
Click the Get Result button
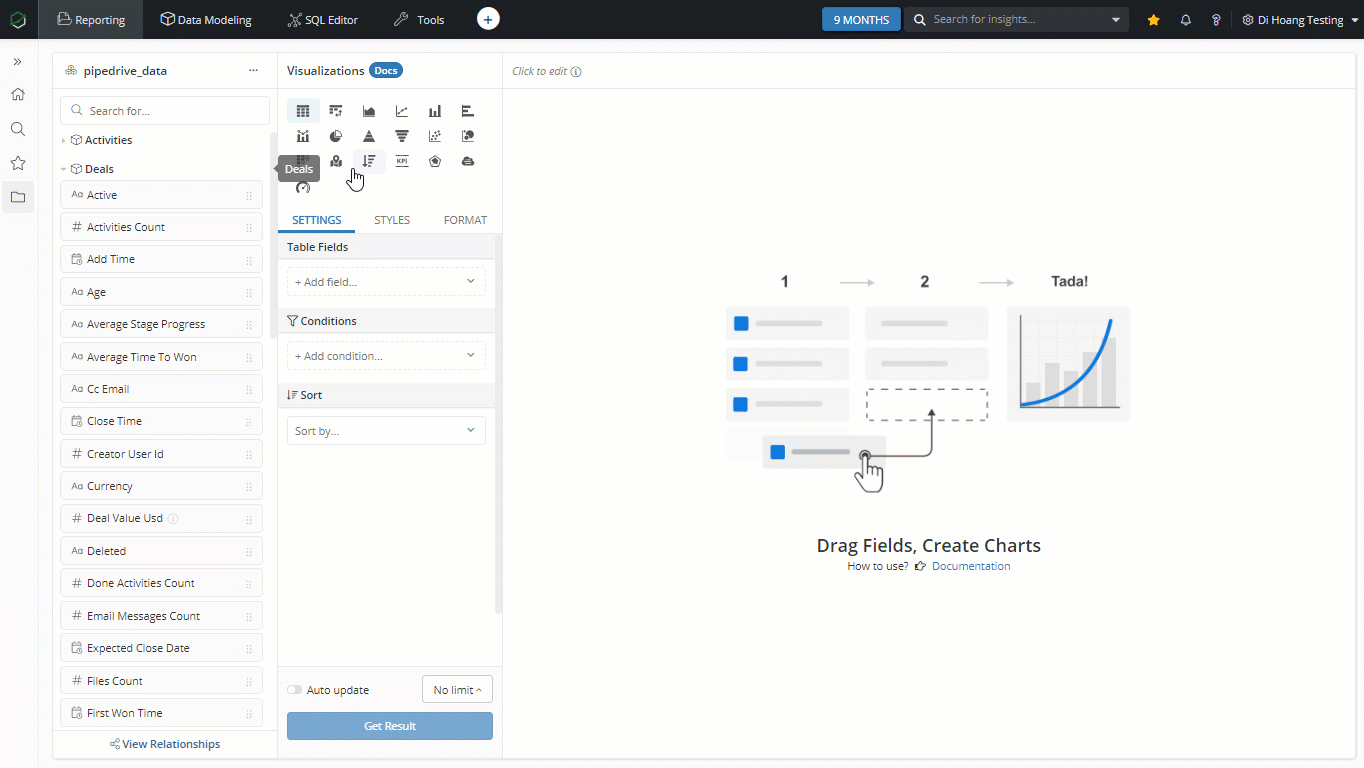coord(390,726)
